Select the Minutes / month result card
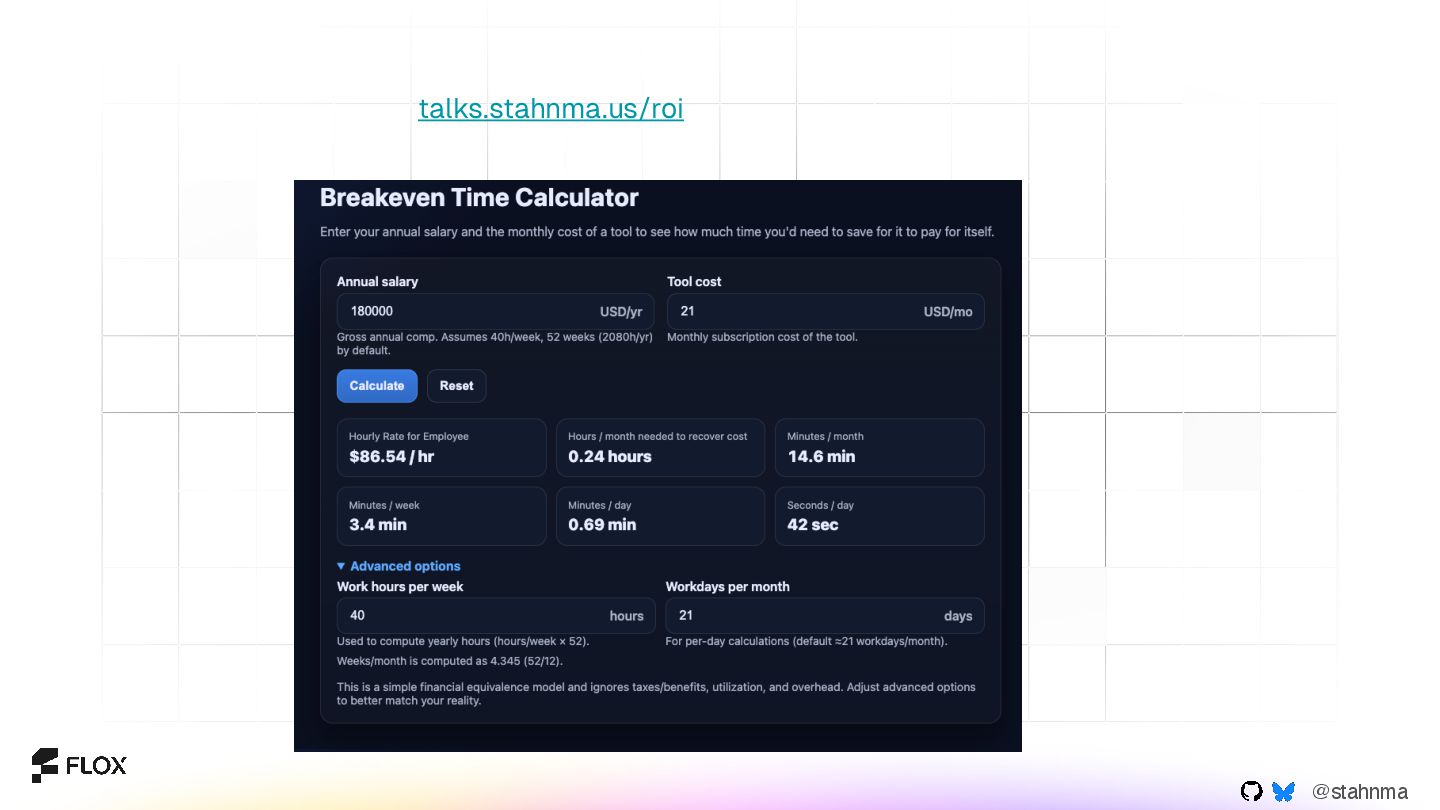Viewport: 1440px width, 810px height. pos(879,447)
